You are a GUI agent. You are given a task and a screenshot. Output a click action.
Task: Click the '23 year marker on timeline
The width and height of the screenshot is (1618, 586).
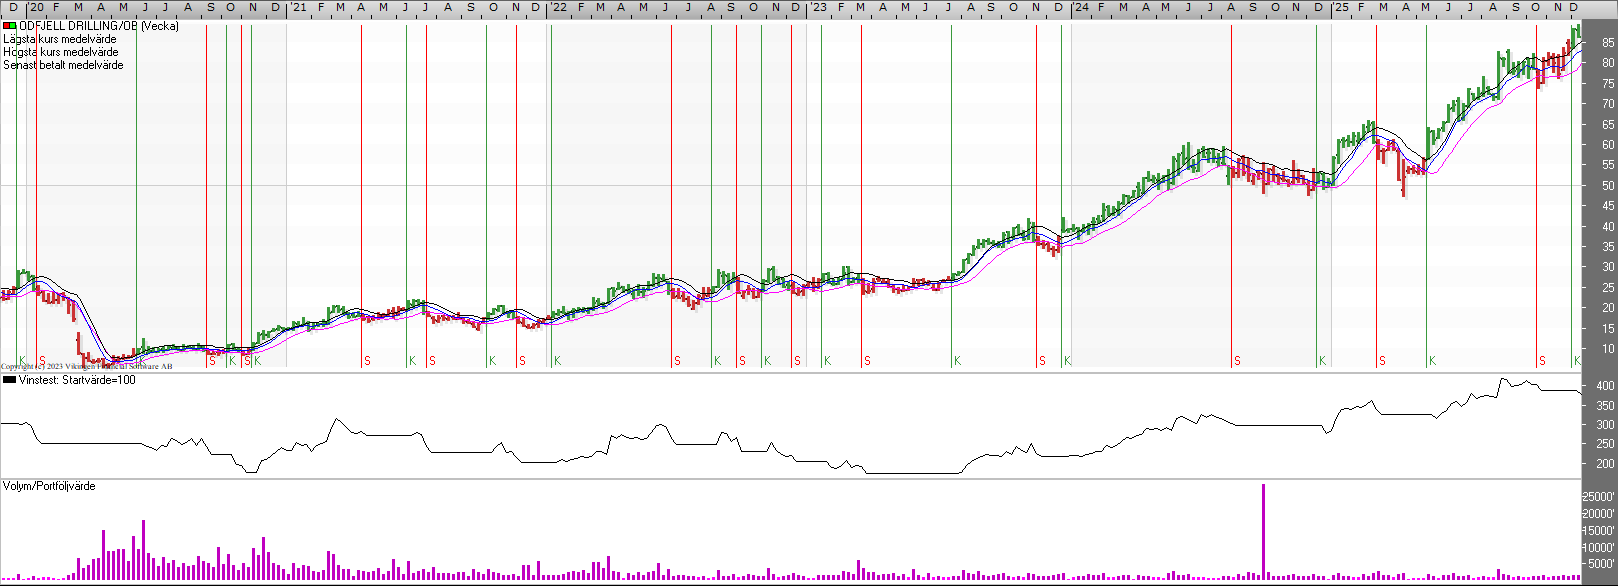tap(819, 8)
